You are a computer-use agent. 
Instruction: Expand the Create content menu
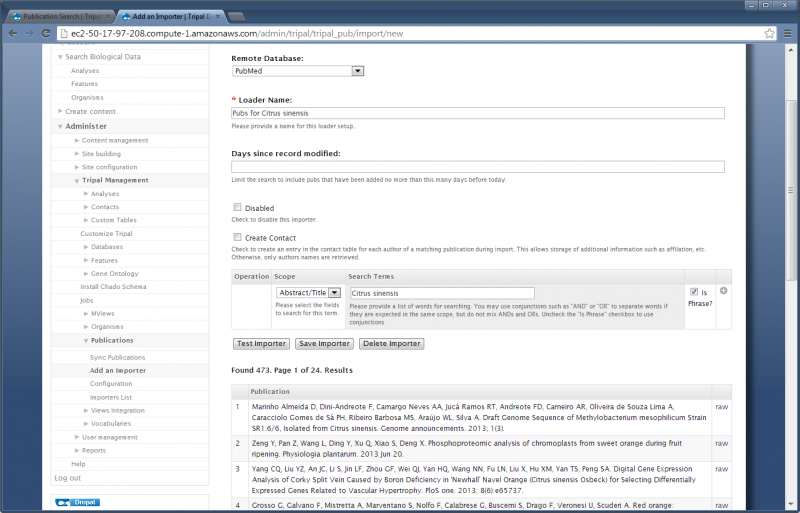tap(60, 111)
